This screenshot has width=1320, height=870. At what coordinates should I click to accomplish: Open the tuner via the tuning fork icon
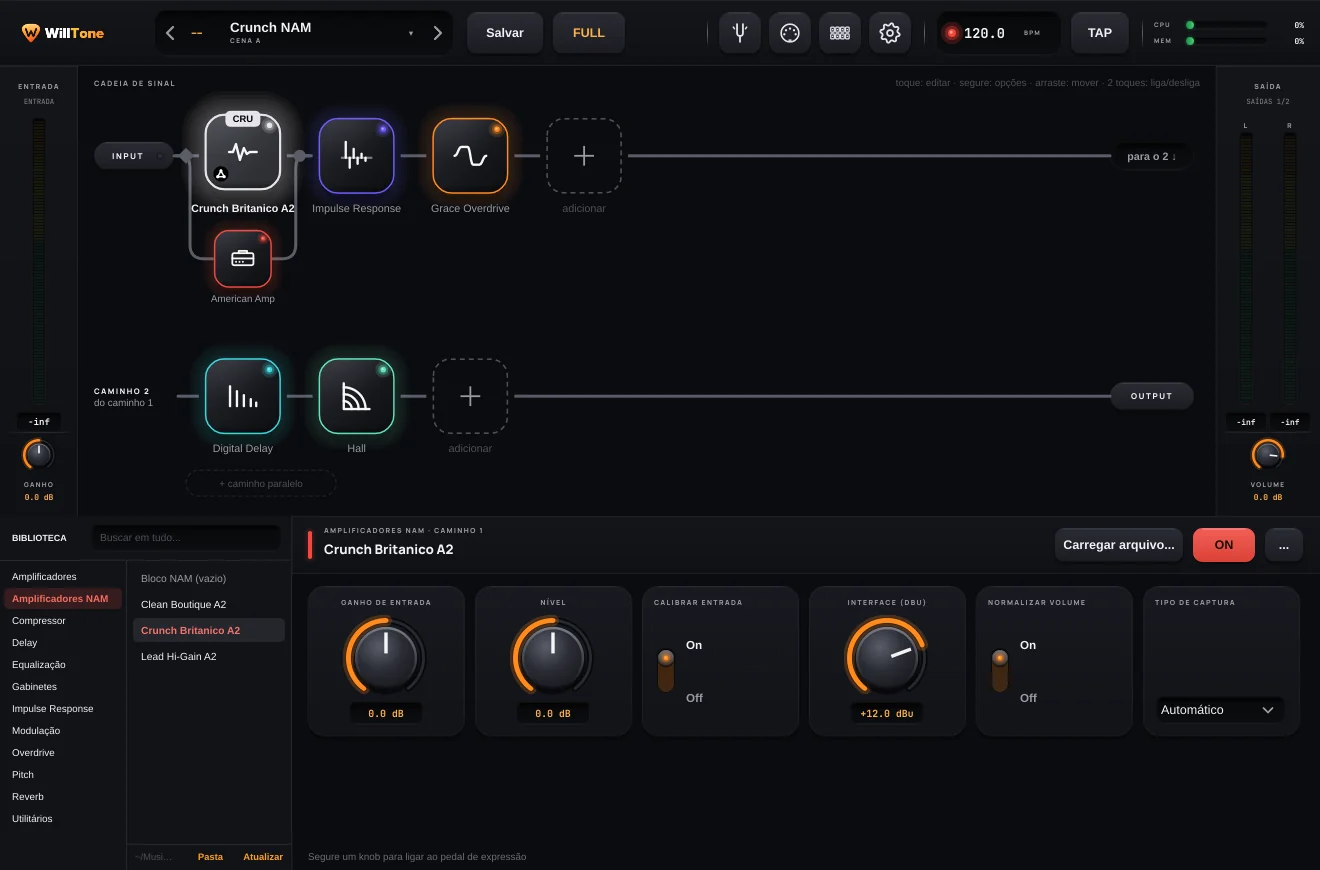[x=740, y=33]
